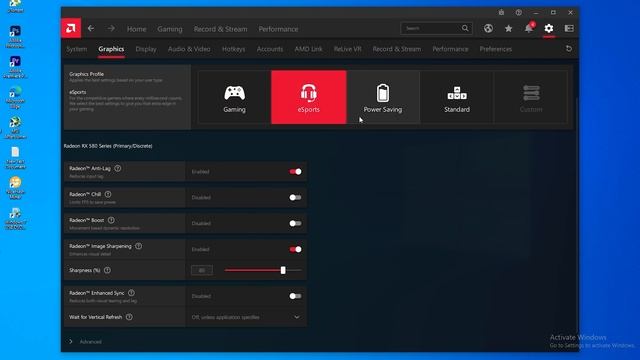Show info for Sharpness (%)
The width and height of the screenshot is (640, 360).
(107, 270)
